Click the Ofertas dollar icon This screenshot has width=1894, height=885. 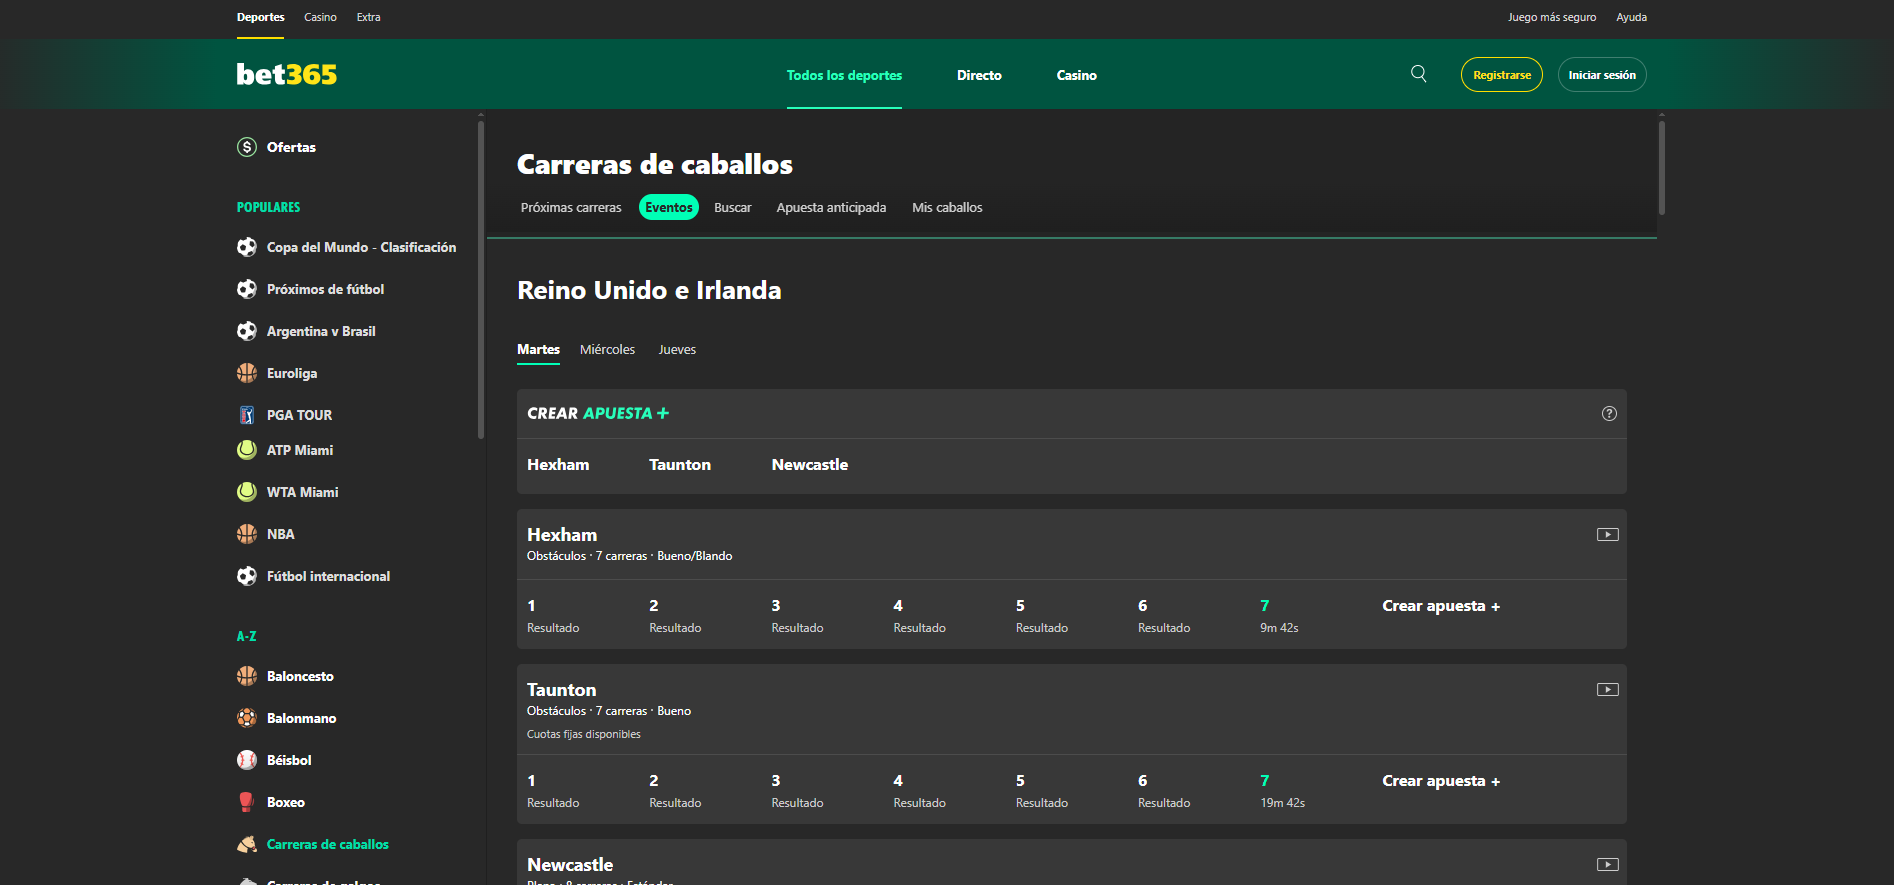(x=247, y=147)
